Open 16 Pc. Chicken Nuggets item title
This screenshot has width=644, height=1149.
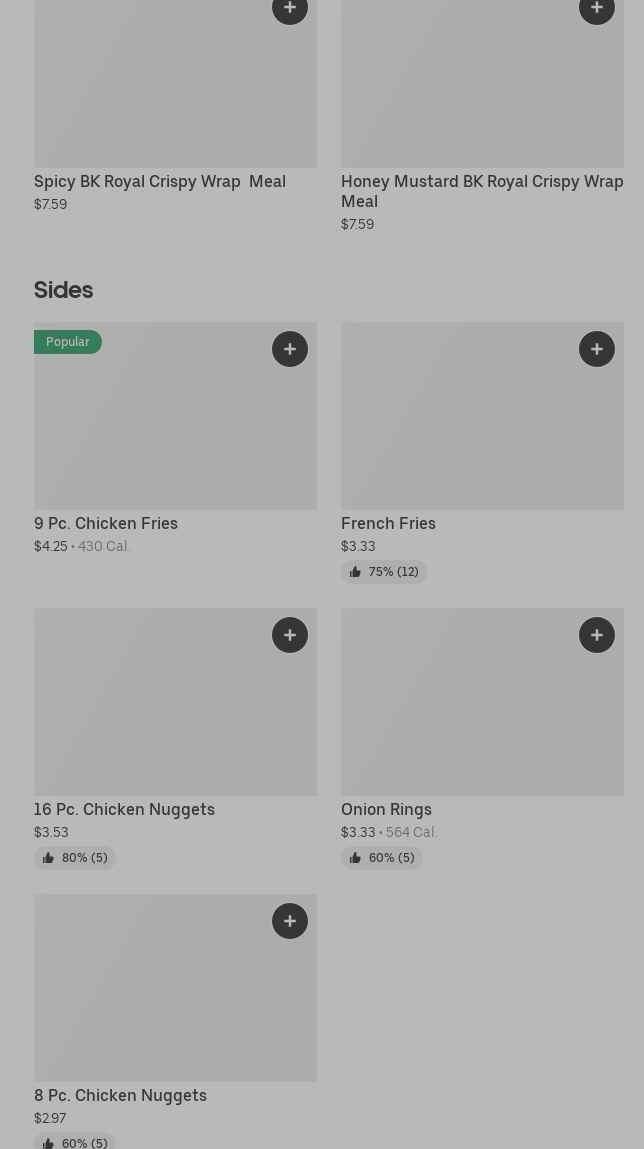coord(124,809)
